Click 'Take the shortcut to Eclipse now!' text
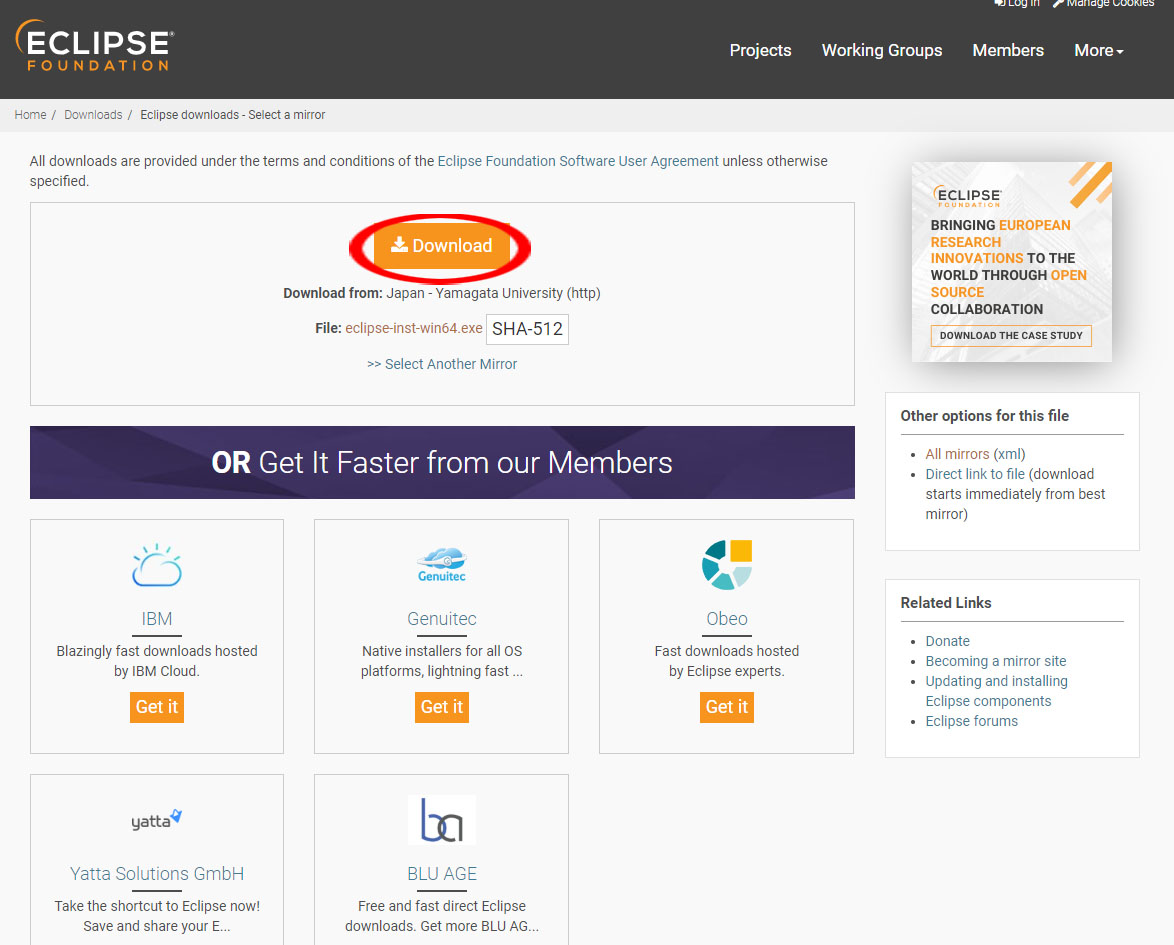The height and width of the screenshot is (945, 1174). point(156,906)
